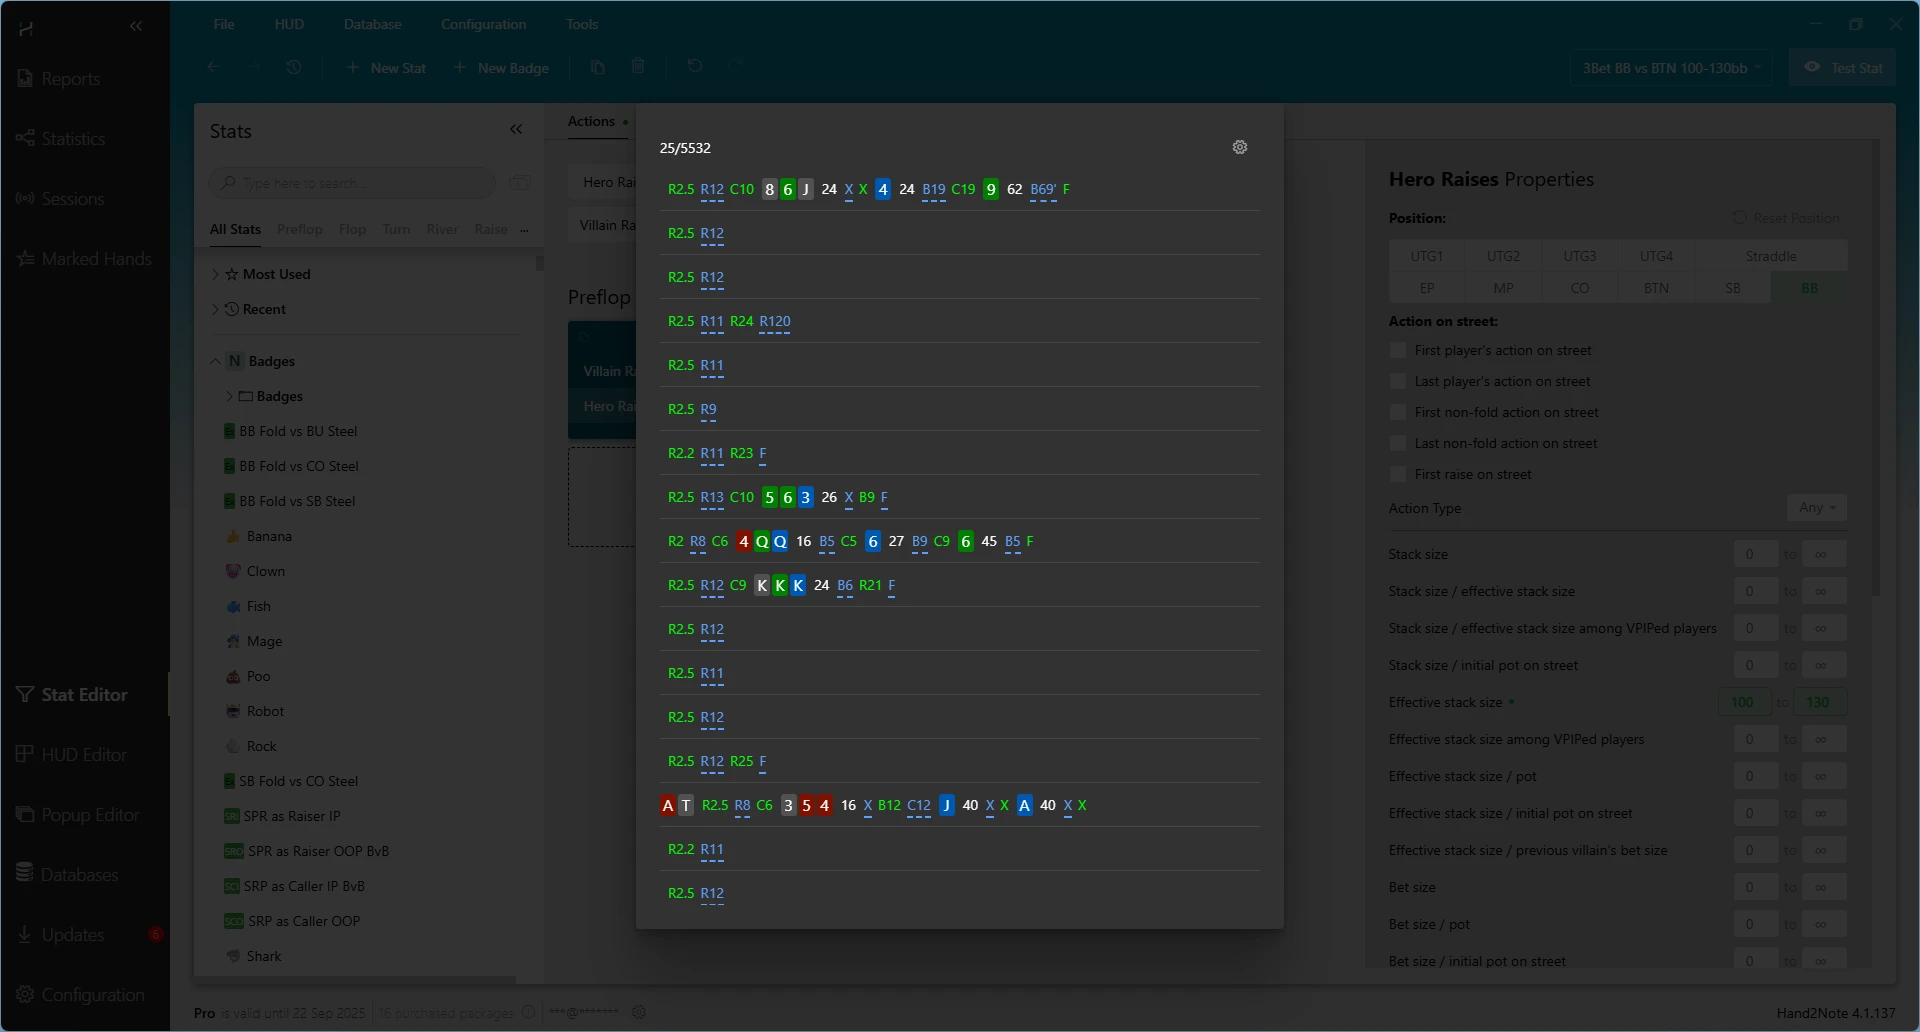The height and width of the screenshot is (1032, 1920).
Task: Switch to the Flop stats tab
Action: coord(352,229)
